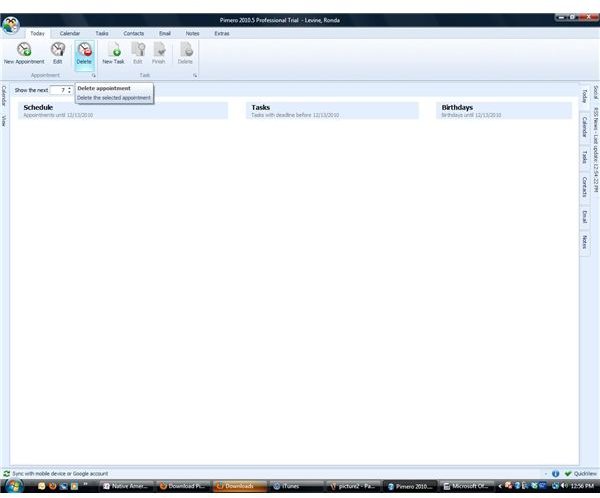This screenshot has width=600, height=498.
Task: Click the Show the next number field
Action: point(59,90)
